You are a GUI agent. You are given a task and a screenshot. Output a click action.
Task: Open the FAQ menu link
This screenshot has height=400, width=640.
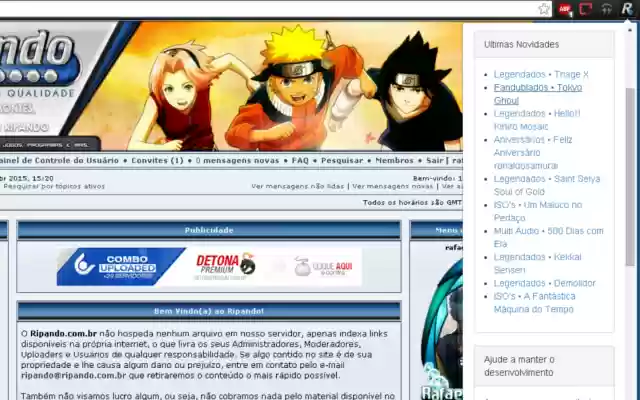(x=300, y=160)
